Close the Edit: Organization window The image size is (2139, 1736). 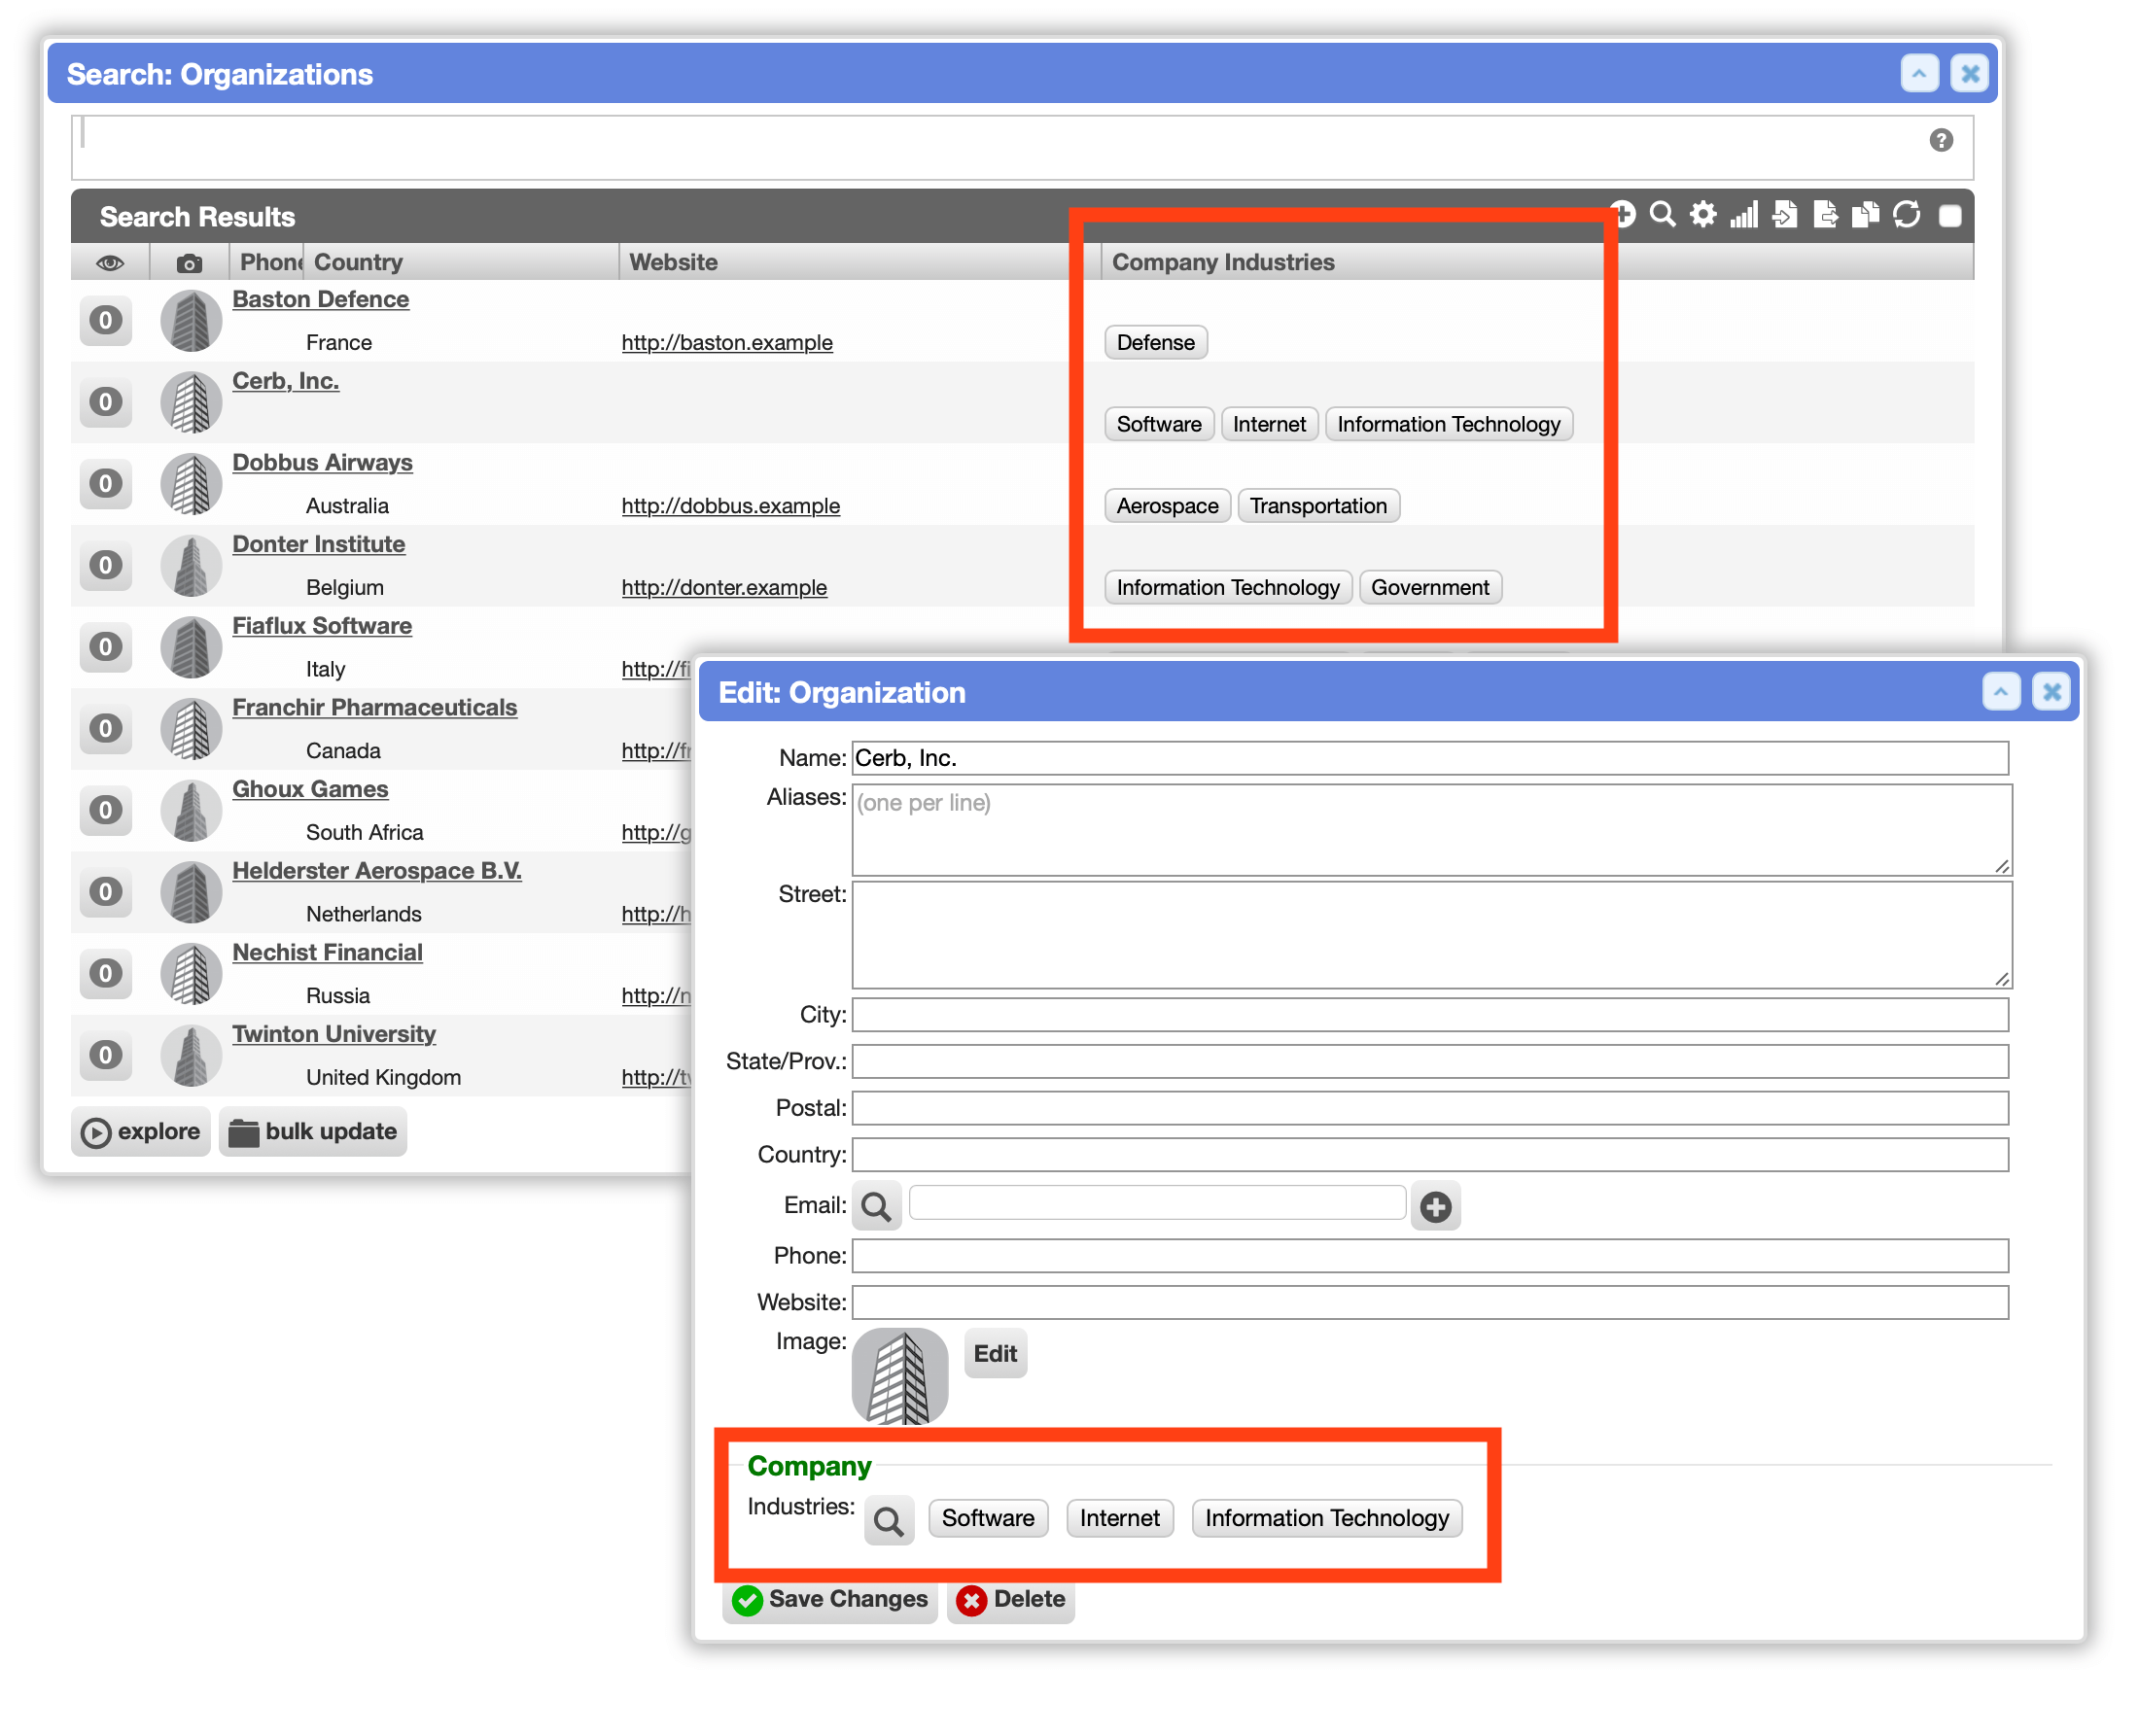click(2053, 692)
